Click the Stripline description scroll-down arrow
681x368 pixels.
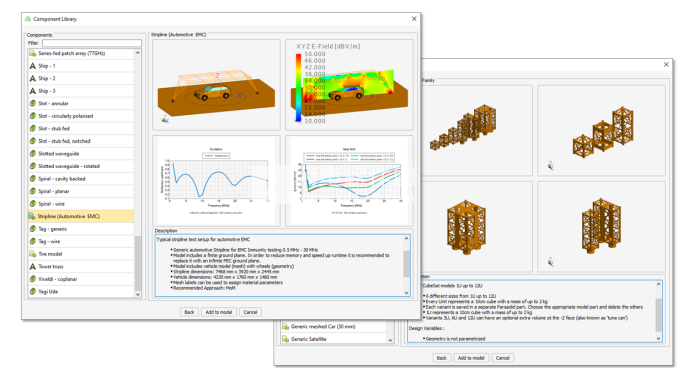tap(407, 293)
